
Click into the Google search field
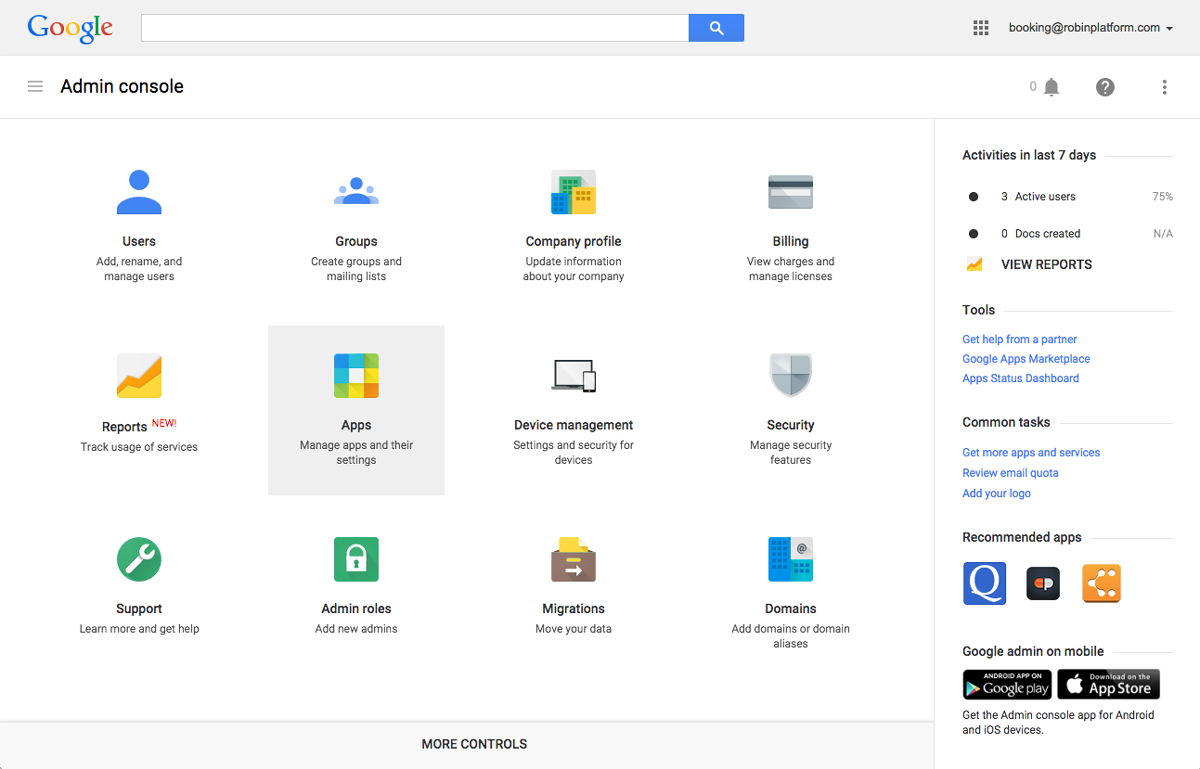click(415, 28)
